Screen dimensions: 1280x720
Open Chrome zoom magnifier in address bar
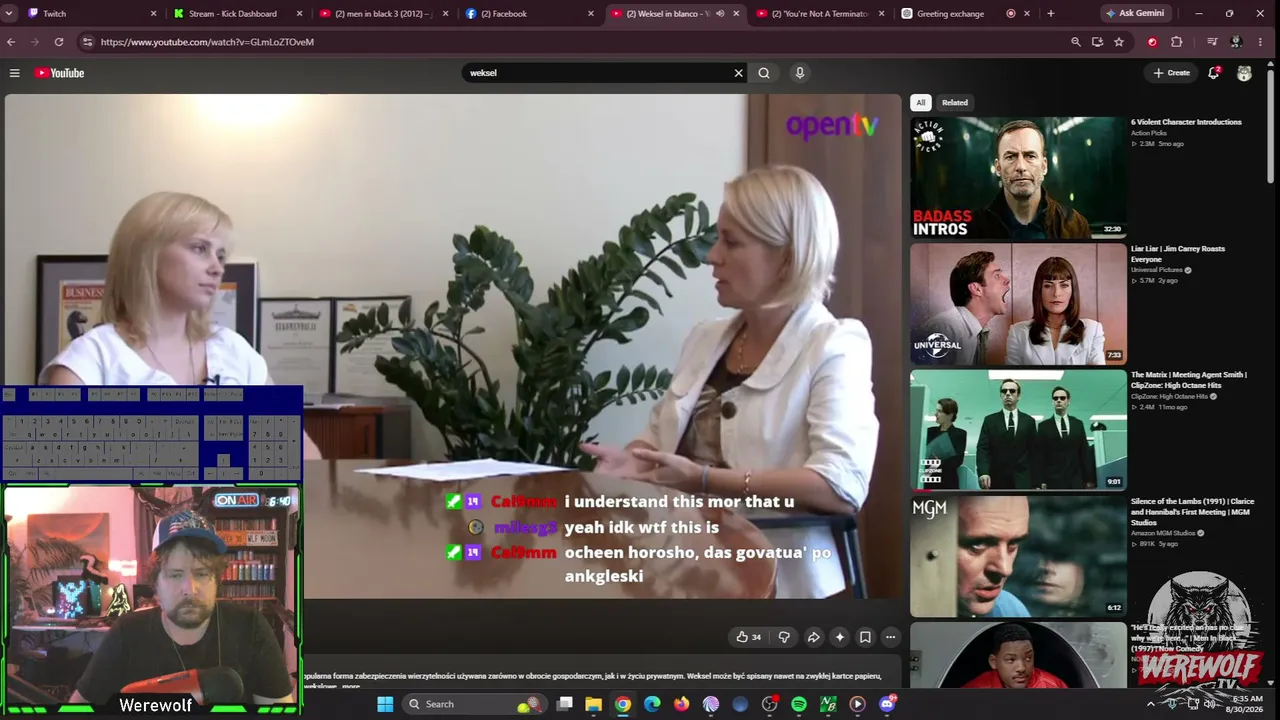1076,42
